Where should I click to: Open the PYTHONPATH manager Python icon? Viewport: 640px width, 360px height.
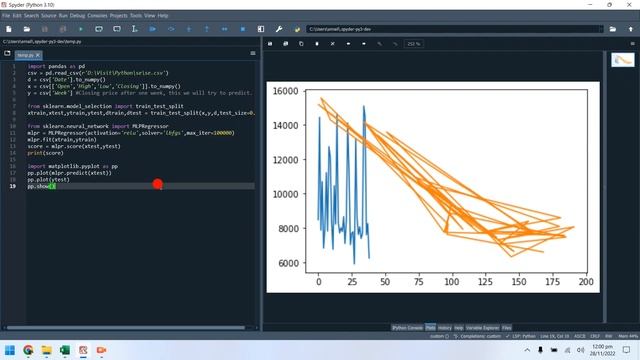pyautogui.click(x=297, y=29)
